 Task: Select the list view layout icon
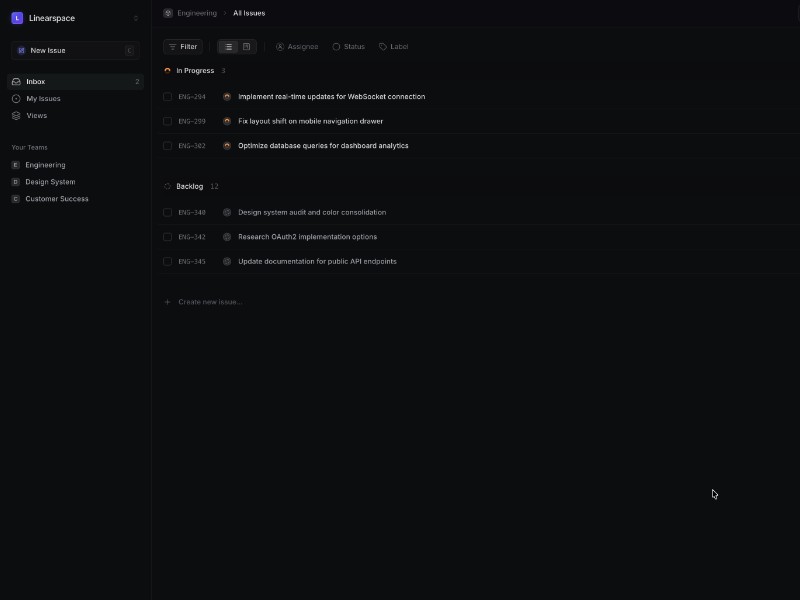[228, 46]
